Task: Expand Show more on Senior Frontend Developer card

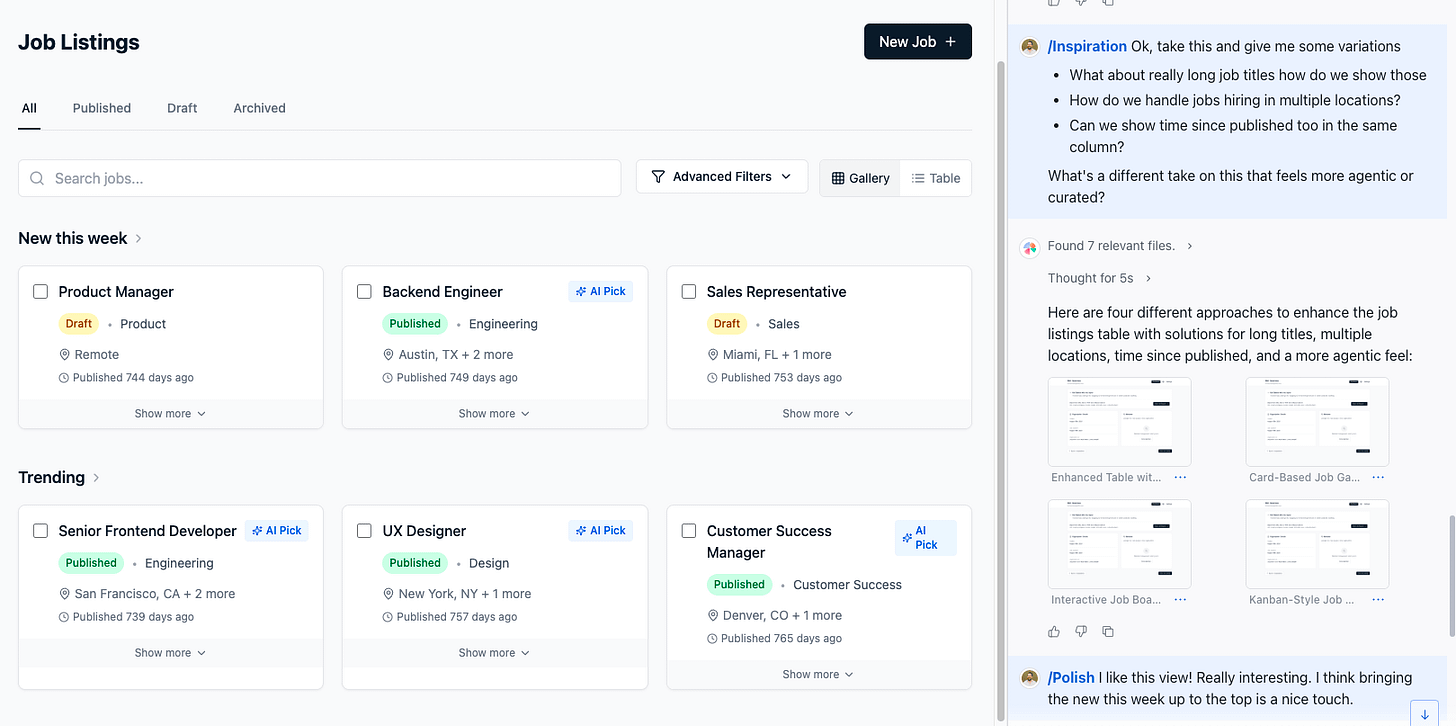Action: pyautogui.click(x=170, y=652)
